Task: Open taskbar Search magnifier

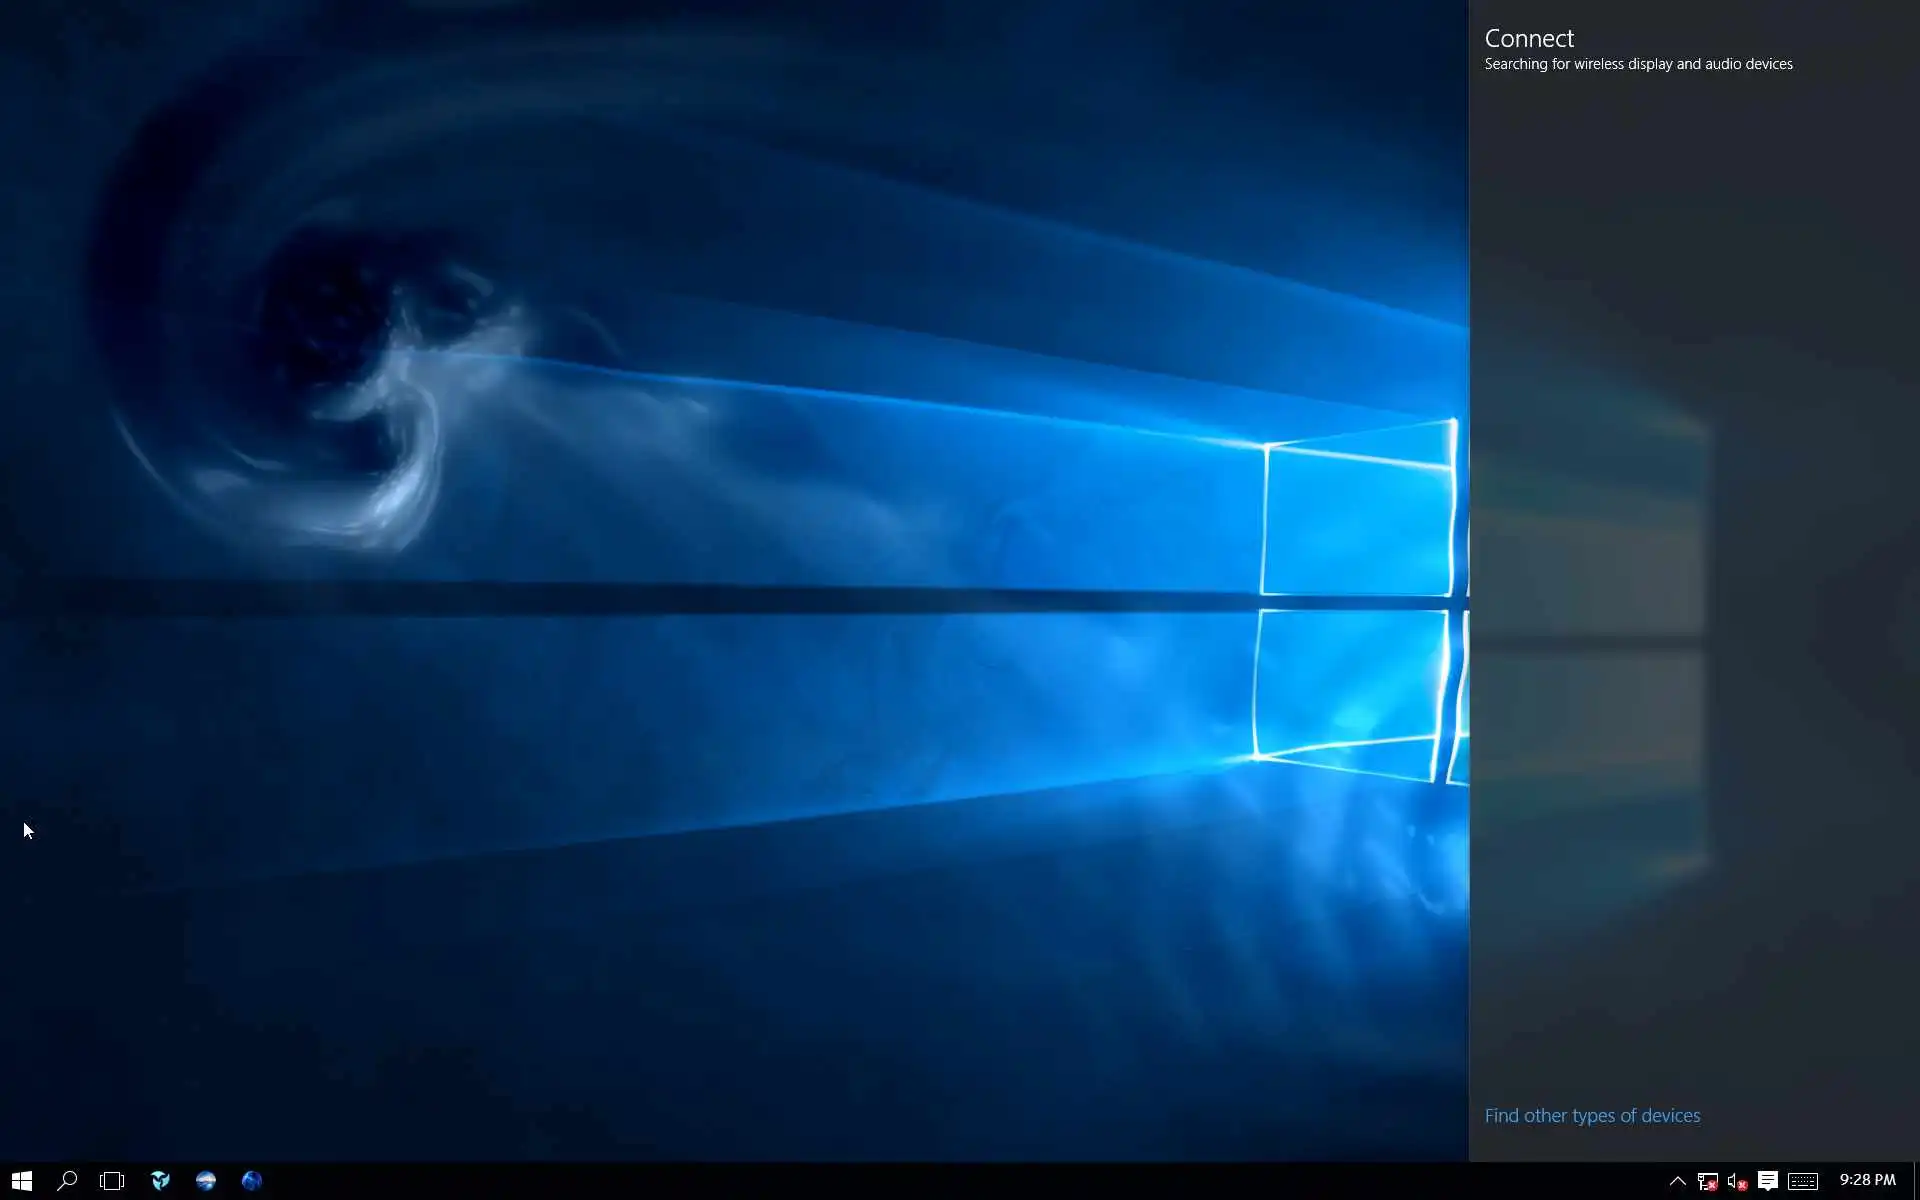Action: 67,1181
